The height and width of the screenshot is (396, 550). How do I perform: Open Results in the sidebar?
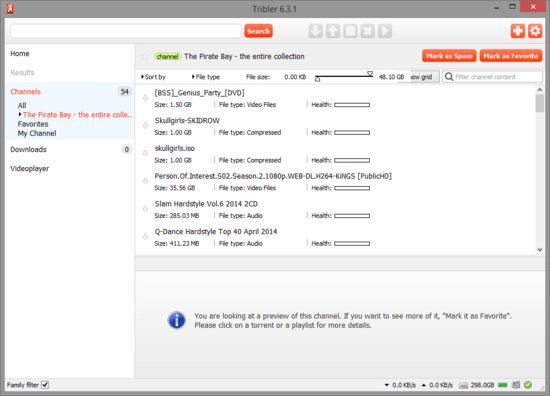(22, 73)
